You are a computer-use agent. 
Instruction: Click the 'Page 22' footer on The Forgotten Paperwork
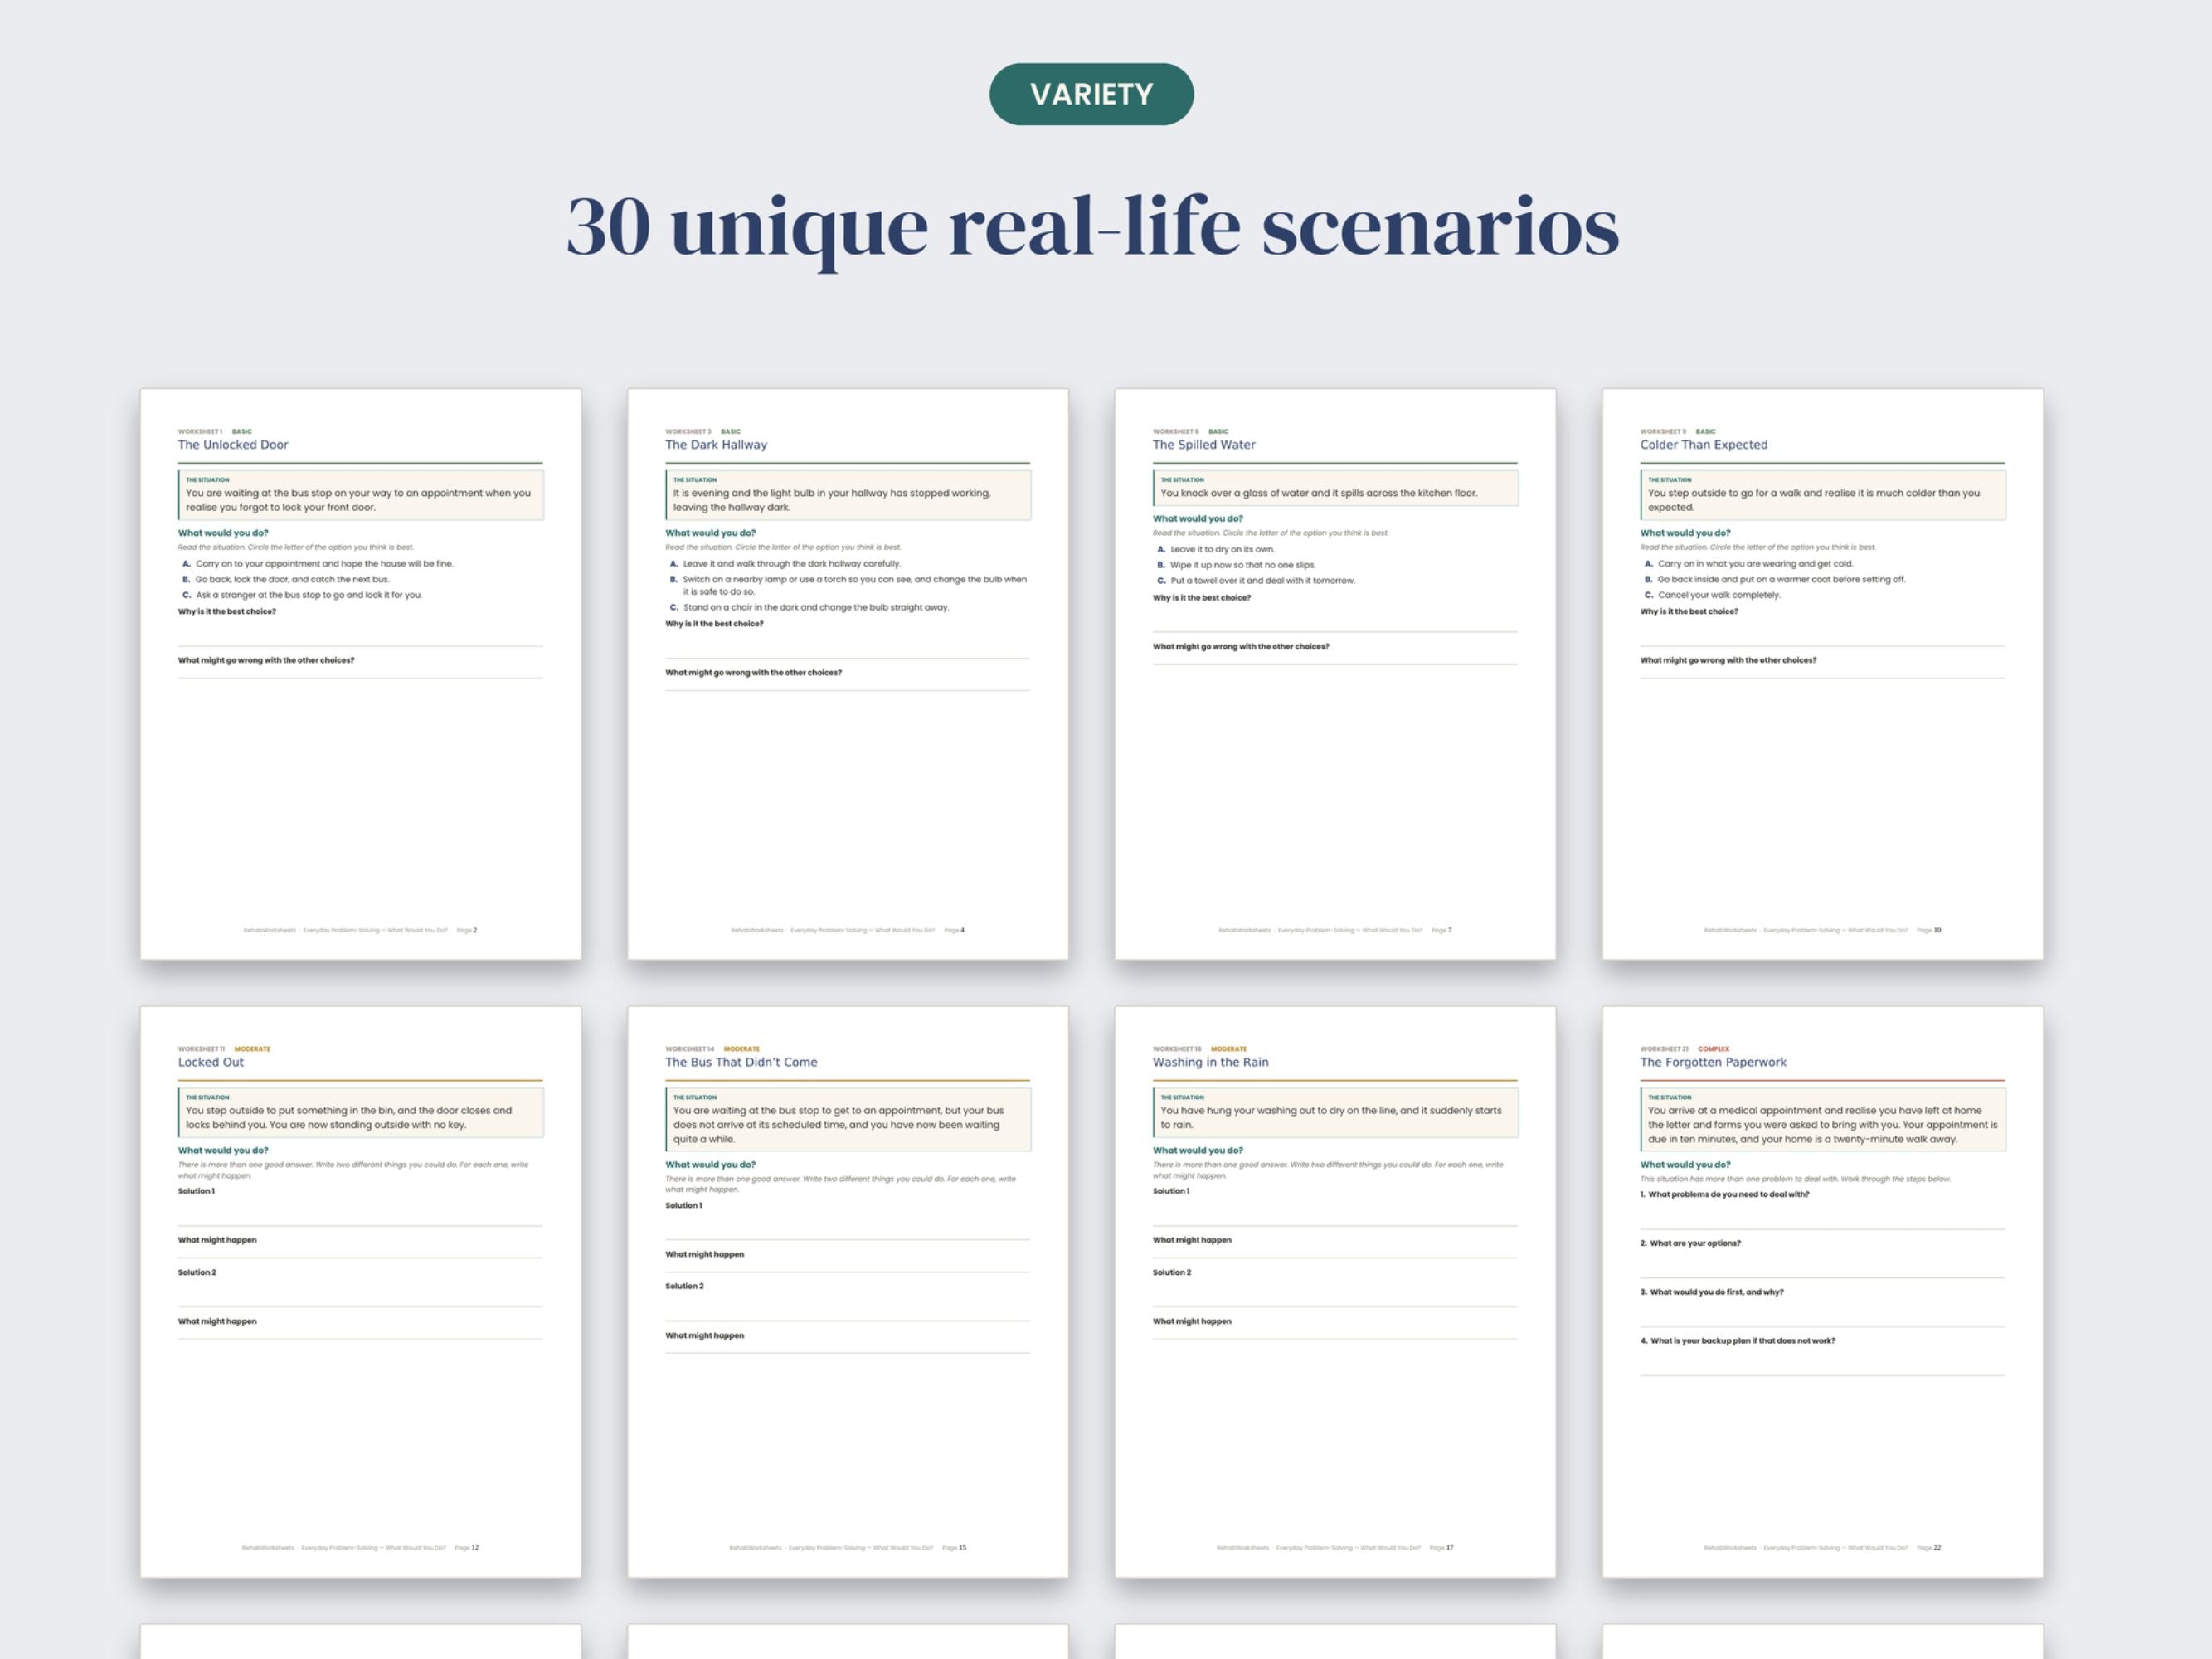click(x=1929, y=1548)
